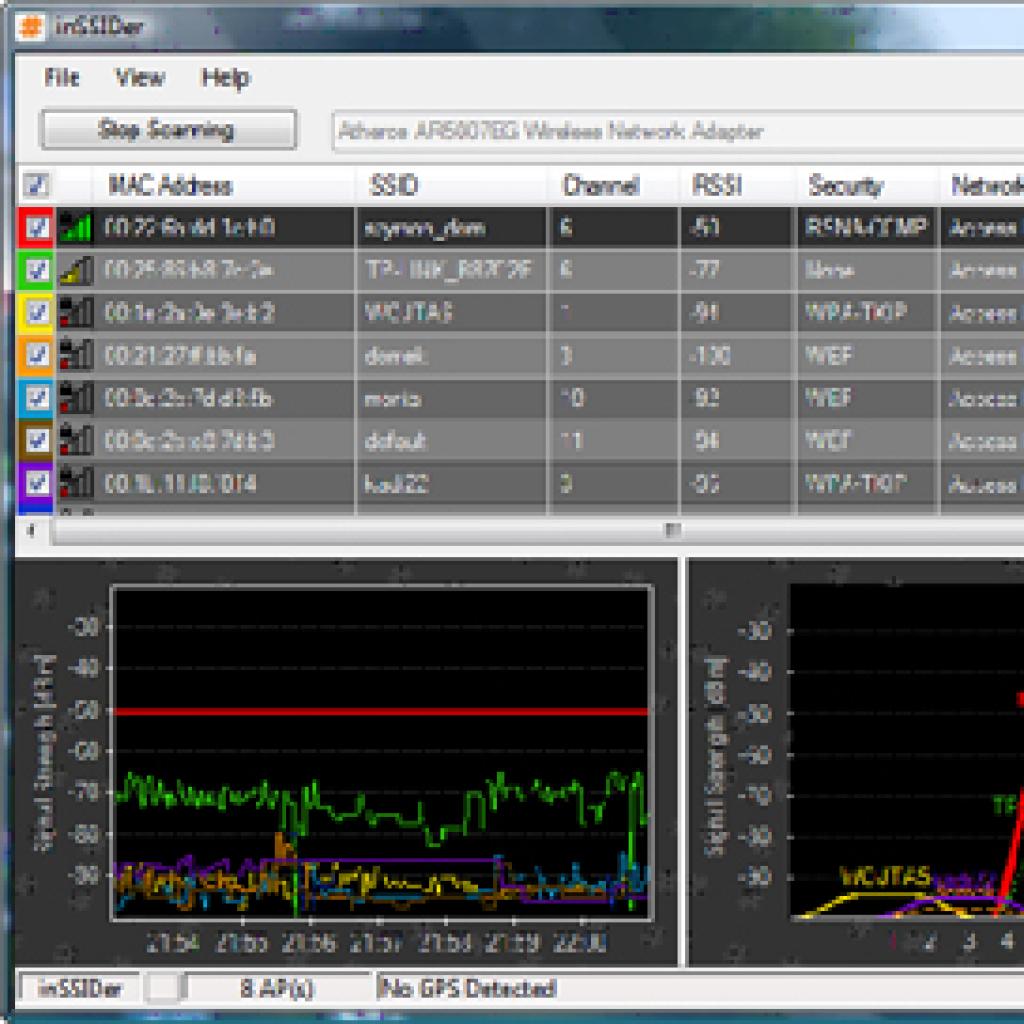Sort by the RSSI column header
Screen dimensions: 1024x1024
point(737,185)
